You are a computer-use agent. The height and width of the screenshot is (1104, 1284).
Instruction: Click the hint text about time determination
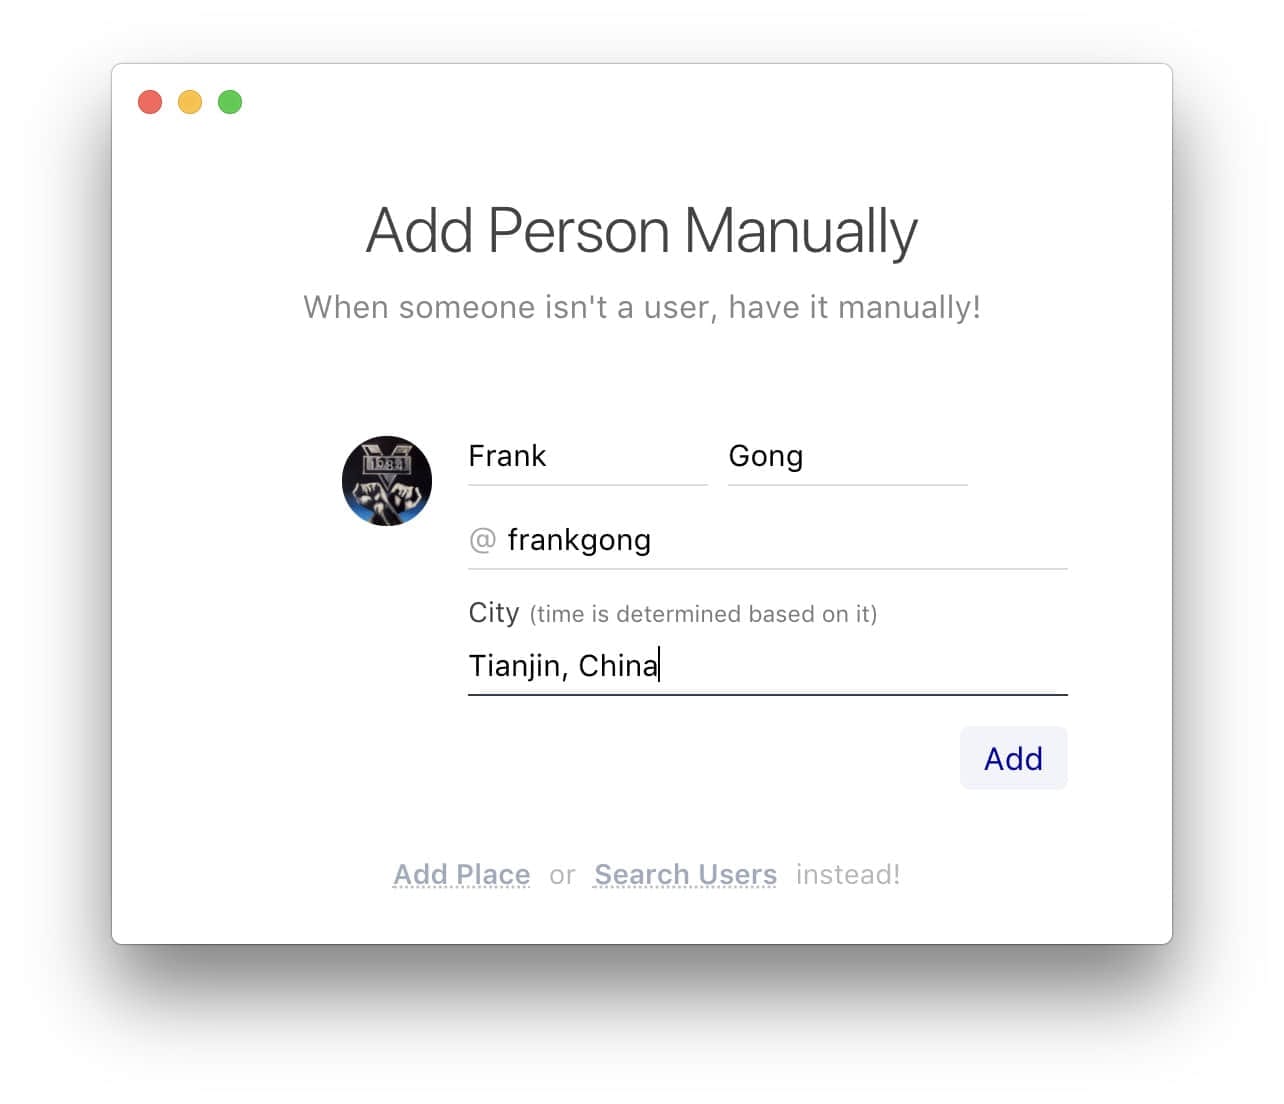pyautogui.click(x=703, y=614)
